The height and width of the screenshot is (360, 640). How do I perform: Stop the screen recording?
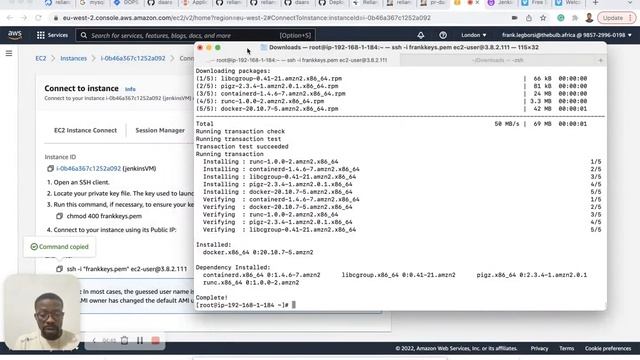(156, 340)
